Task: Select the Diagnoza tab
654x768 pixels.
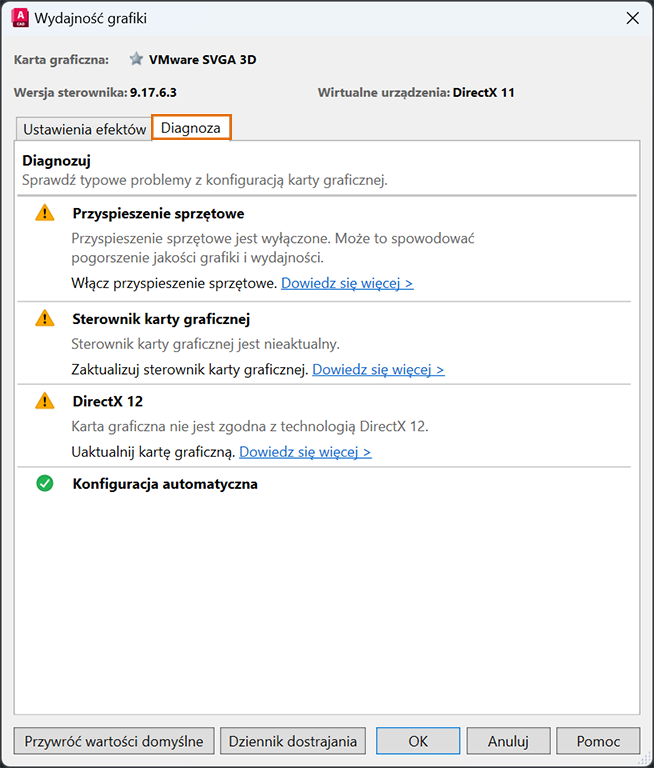Action: [191, 128]
